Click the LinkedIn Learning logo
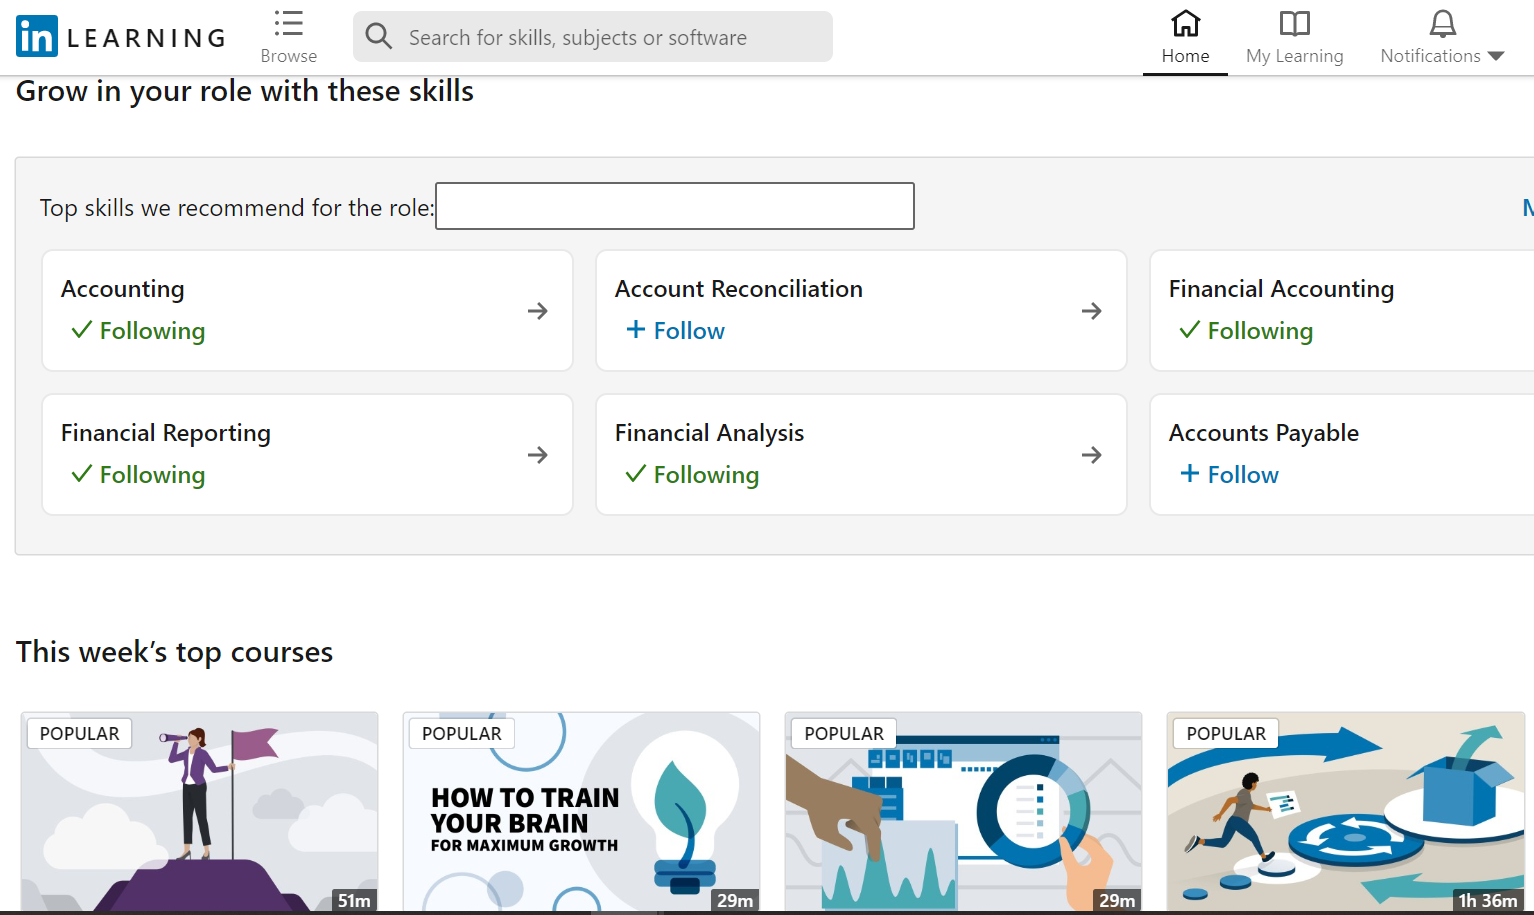The width and height of the screenshot is (1534, 915). coord(118,35)
